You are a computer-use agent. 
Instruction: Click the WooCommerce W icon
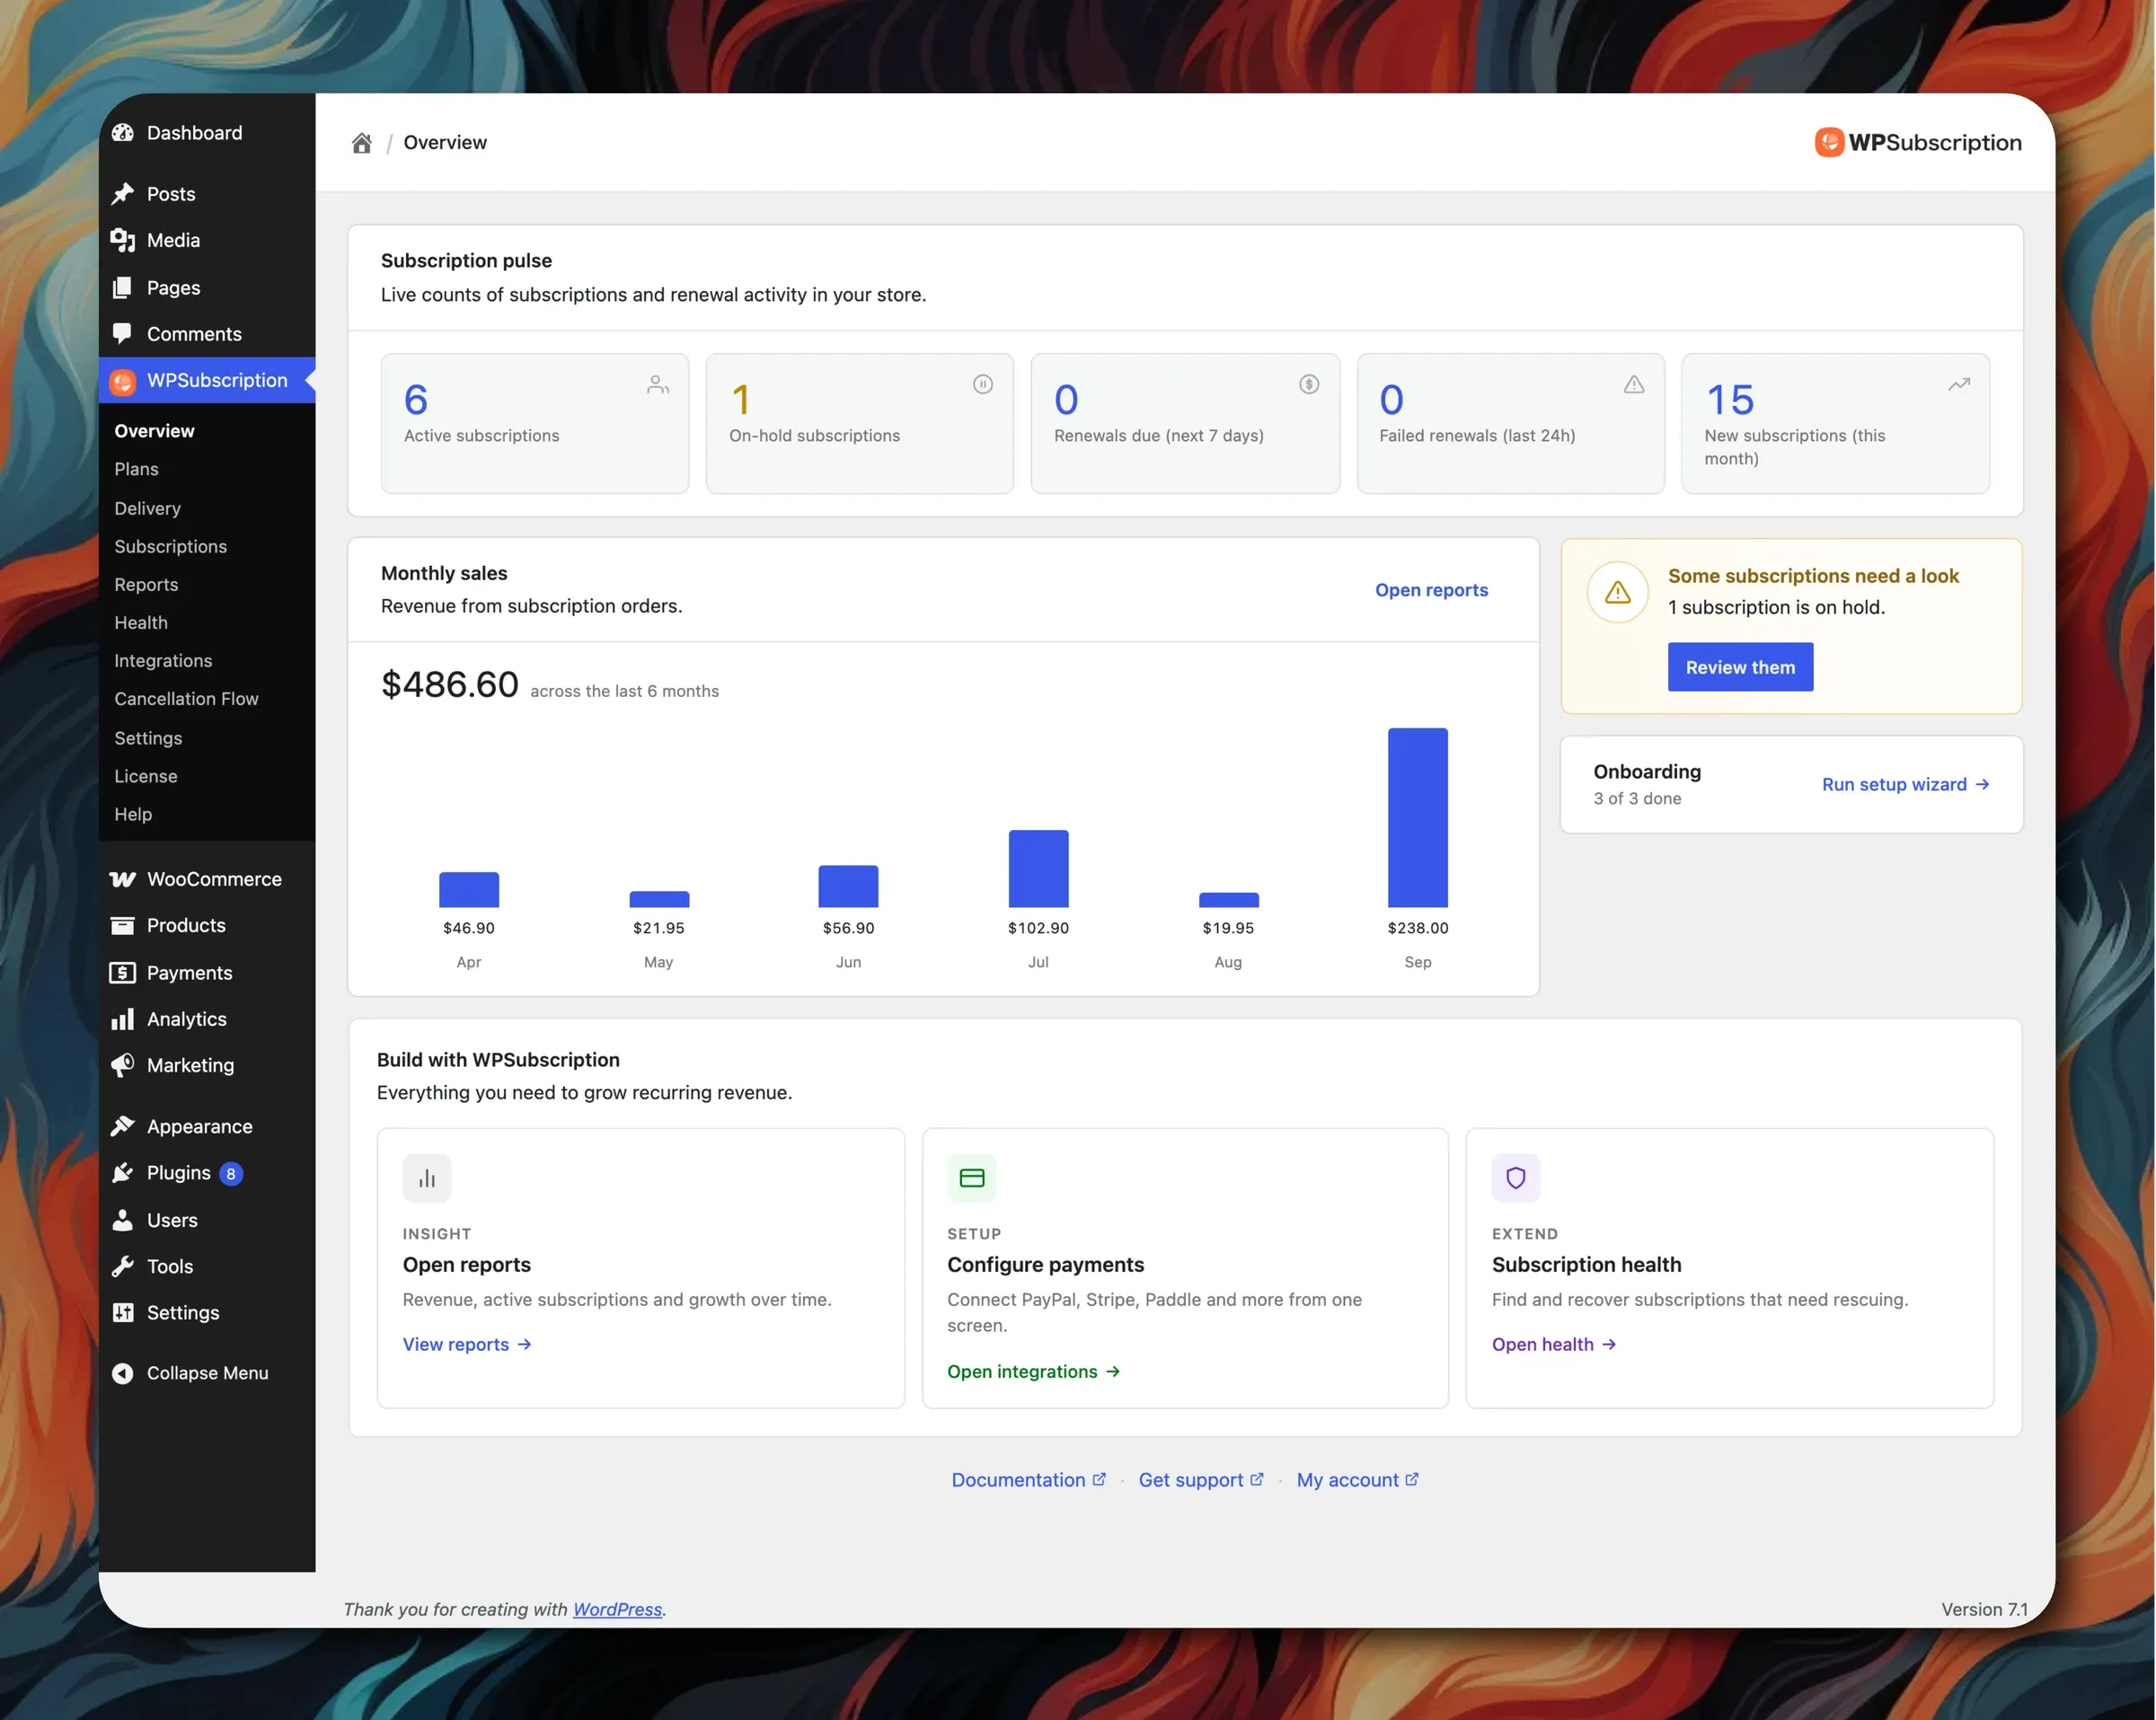point(123,879)
